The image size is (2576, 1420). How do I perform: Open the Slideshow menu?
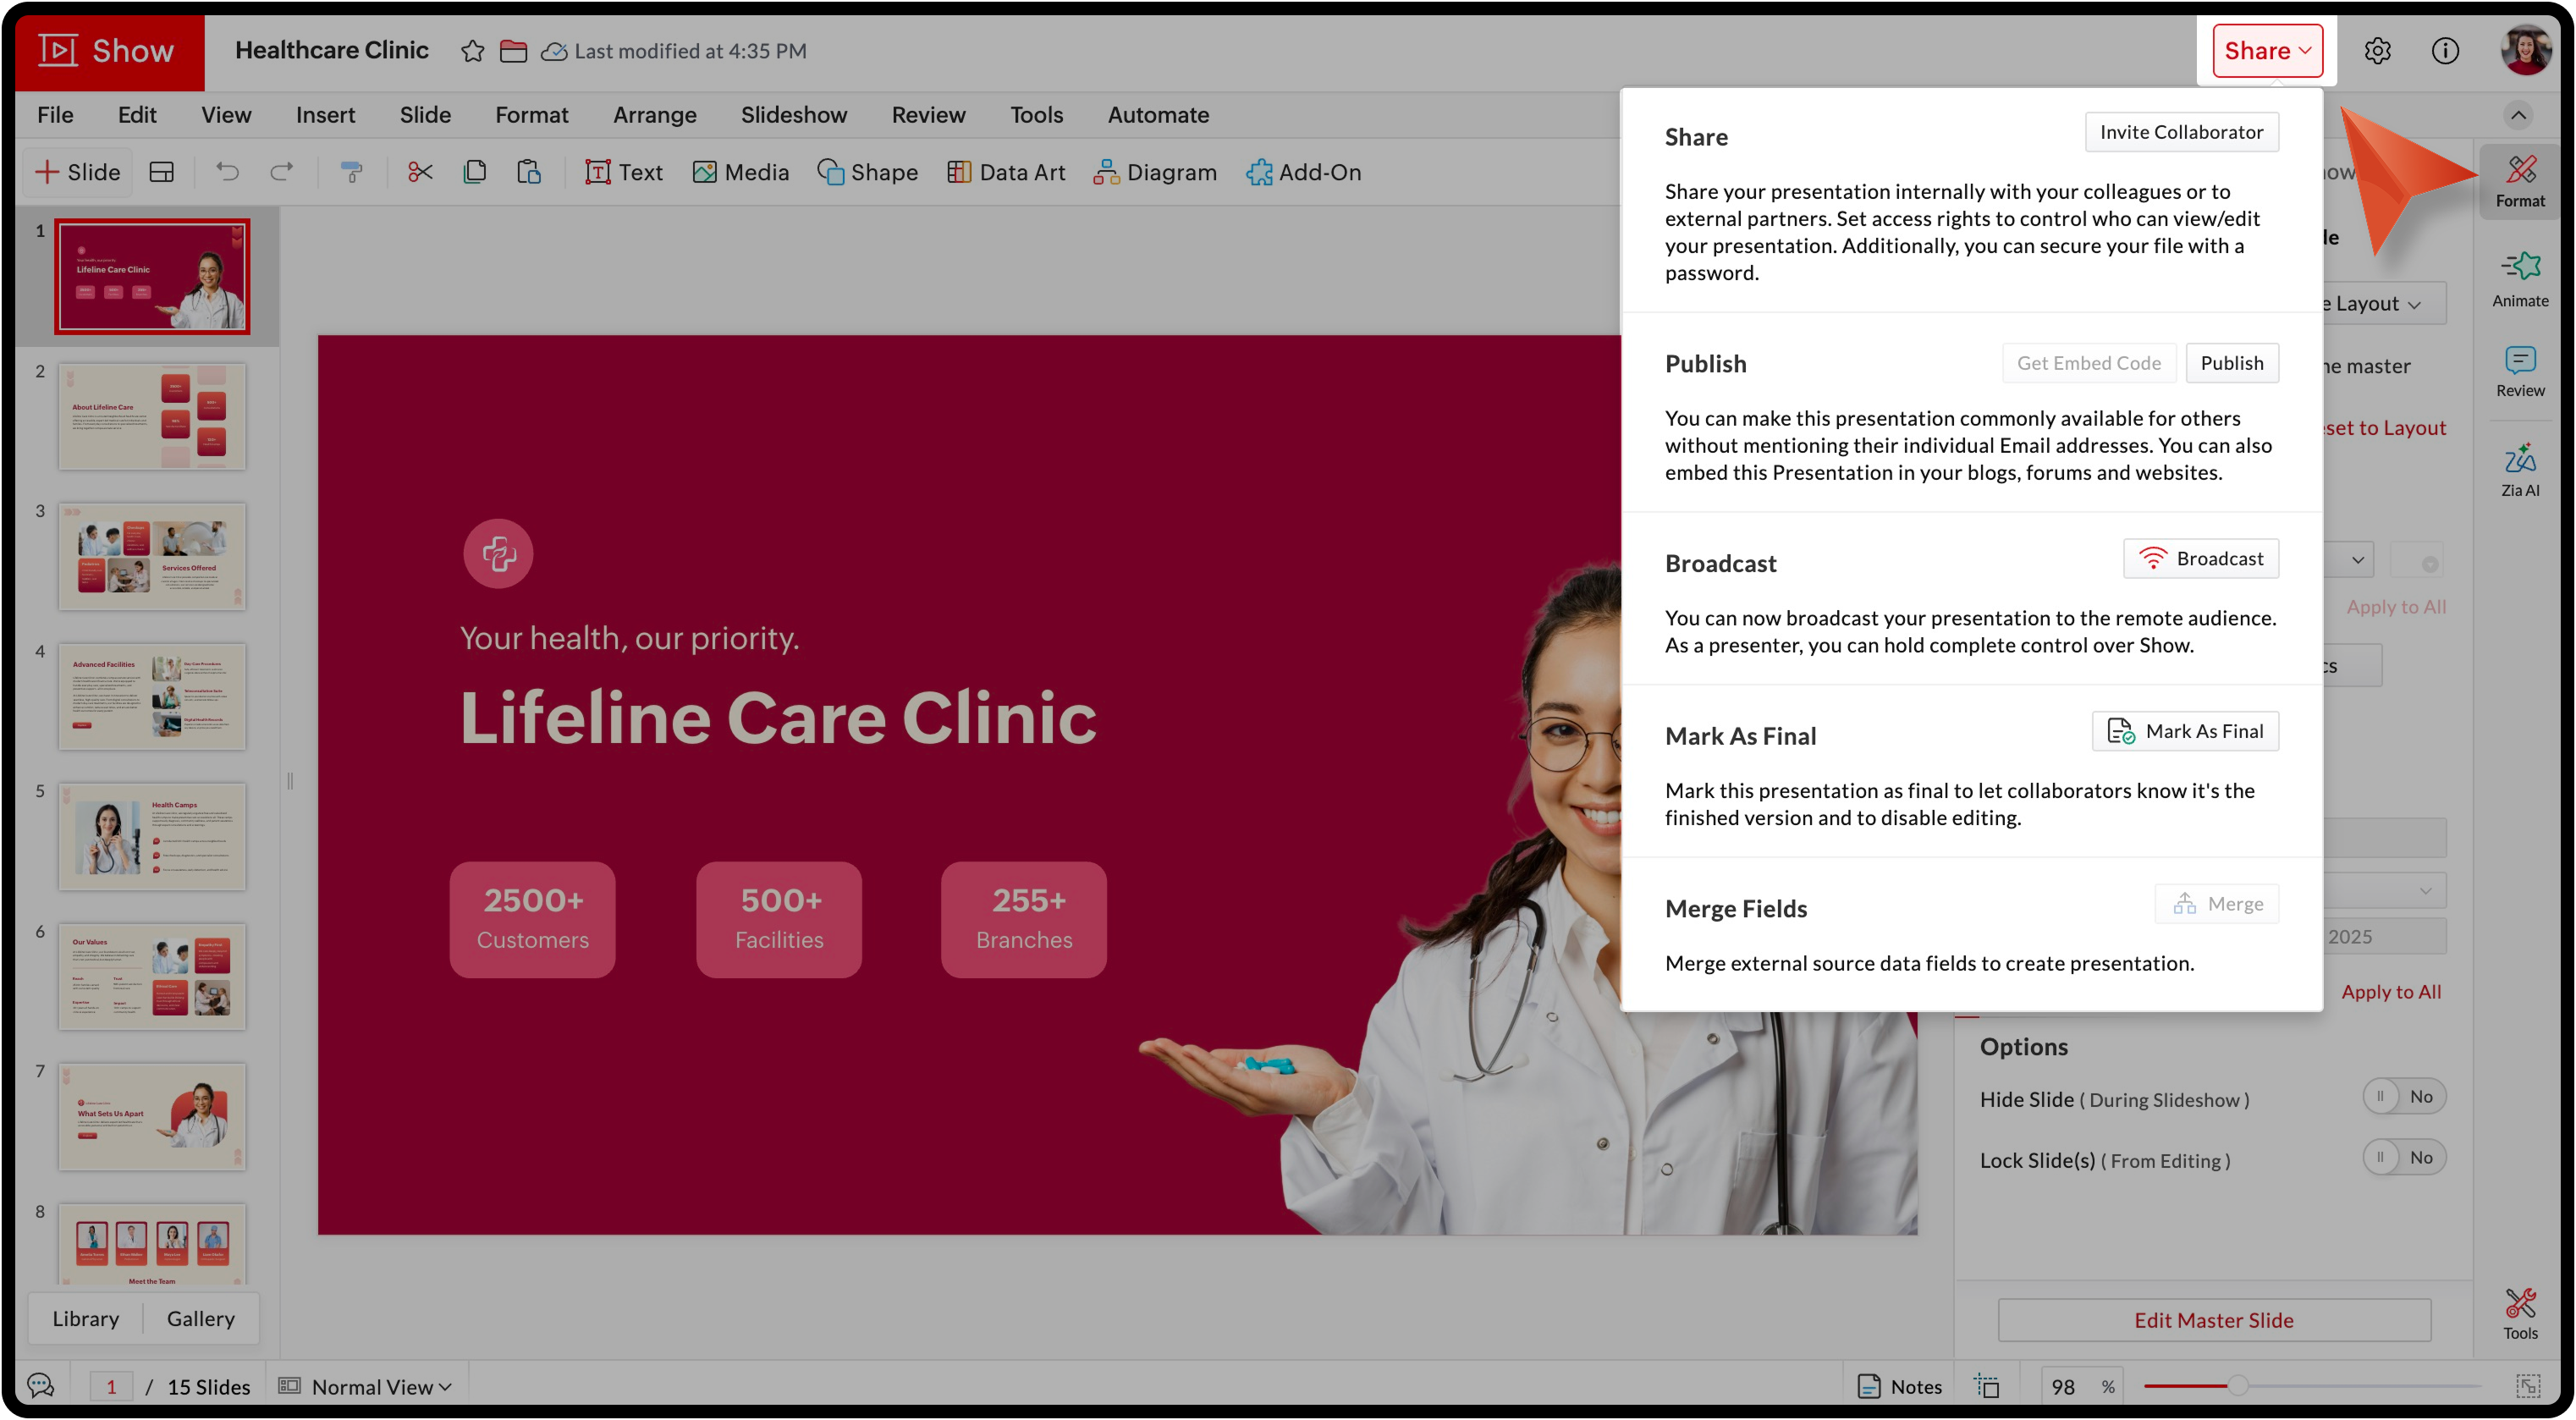(793, 115)
